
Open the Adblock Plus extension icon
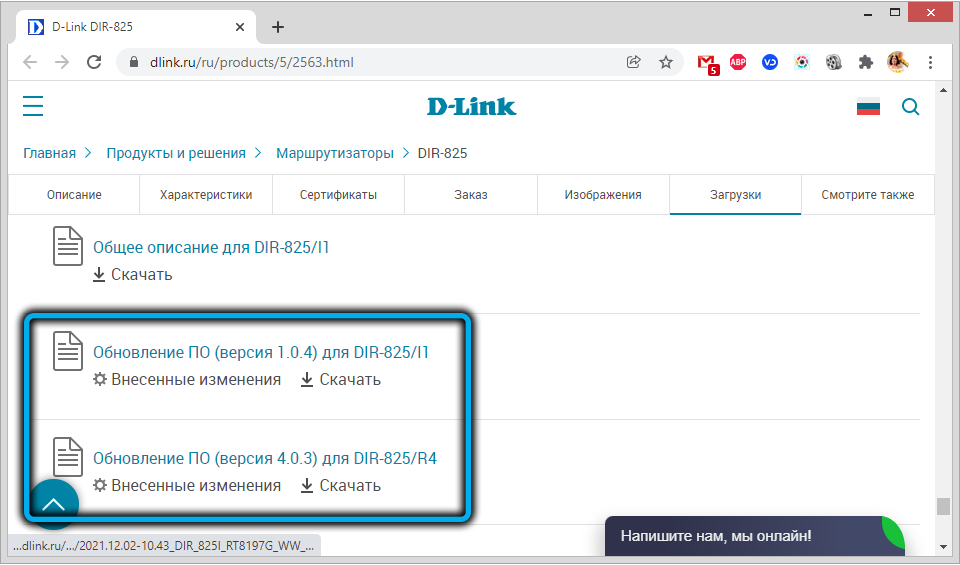coord(738,62)
